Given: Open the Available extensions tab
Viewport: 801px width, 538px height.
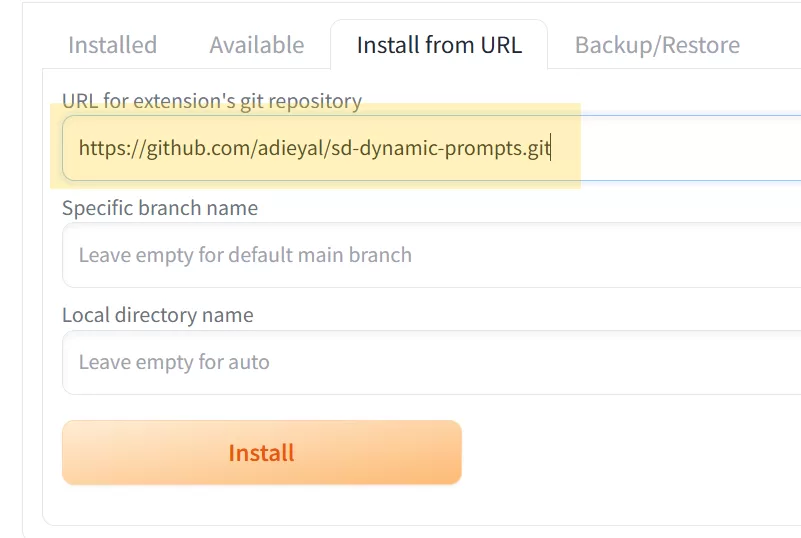Looking at the screenshot, I should point(257,45).
